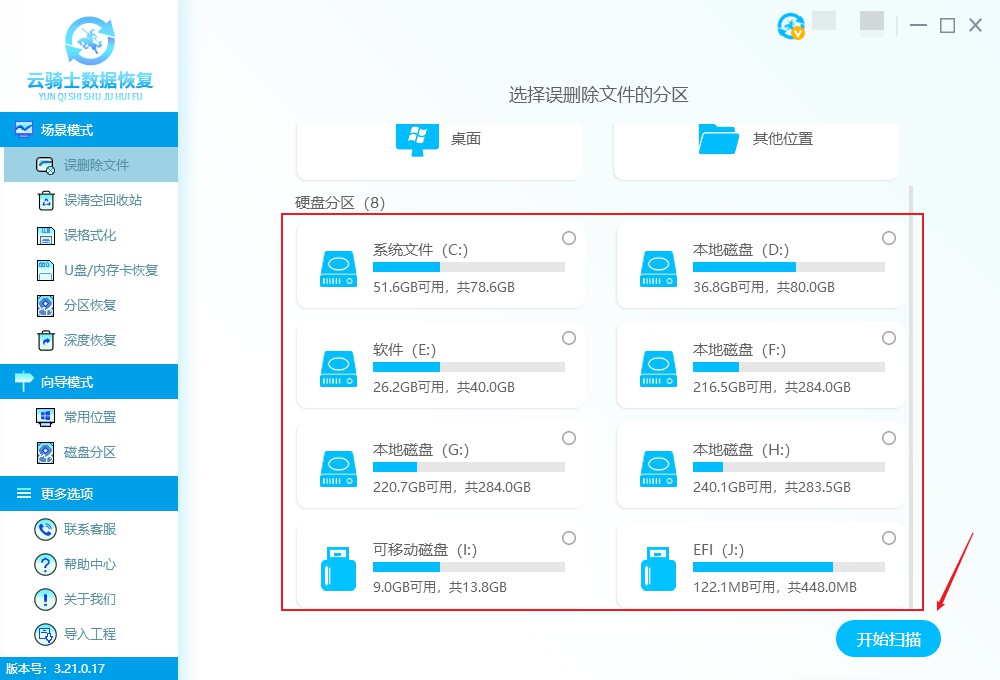1000x680 pixels.
Task: Open the 误清空回收站 mode
Action: (91, 200)
